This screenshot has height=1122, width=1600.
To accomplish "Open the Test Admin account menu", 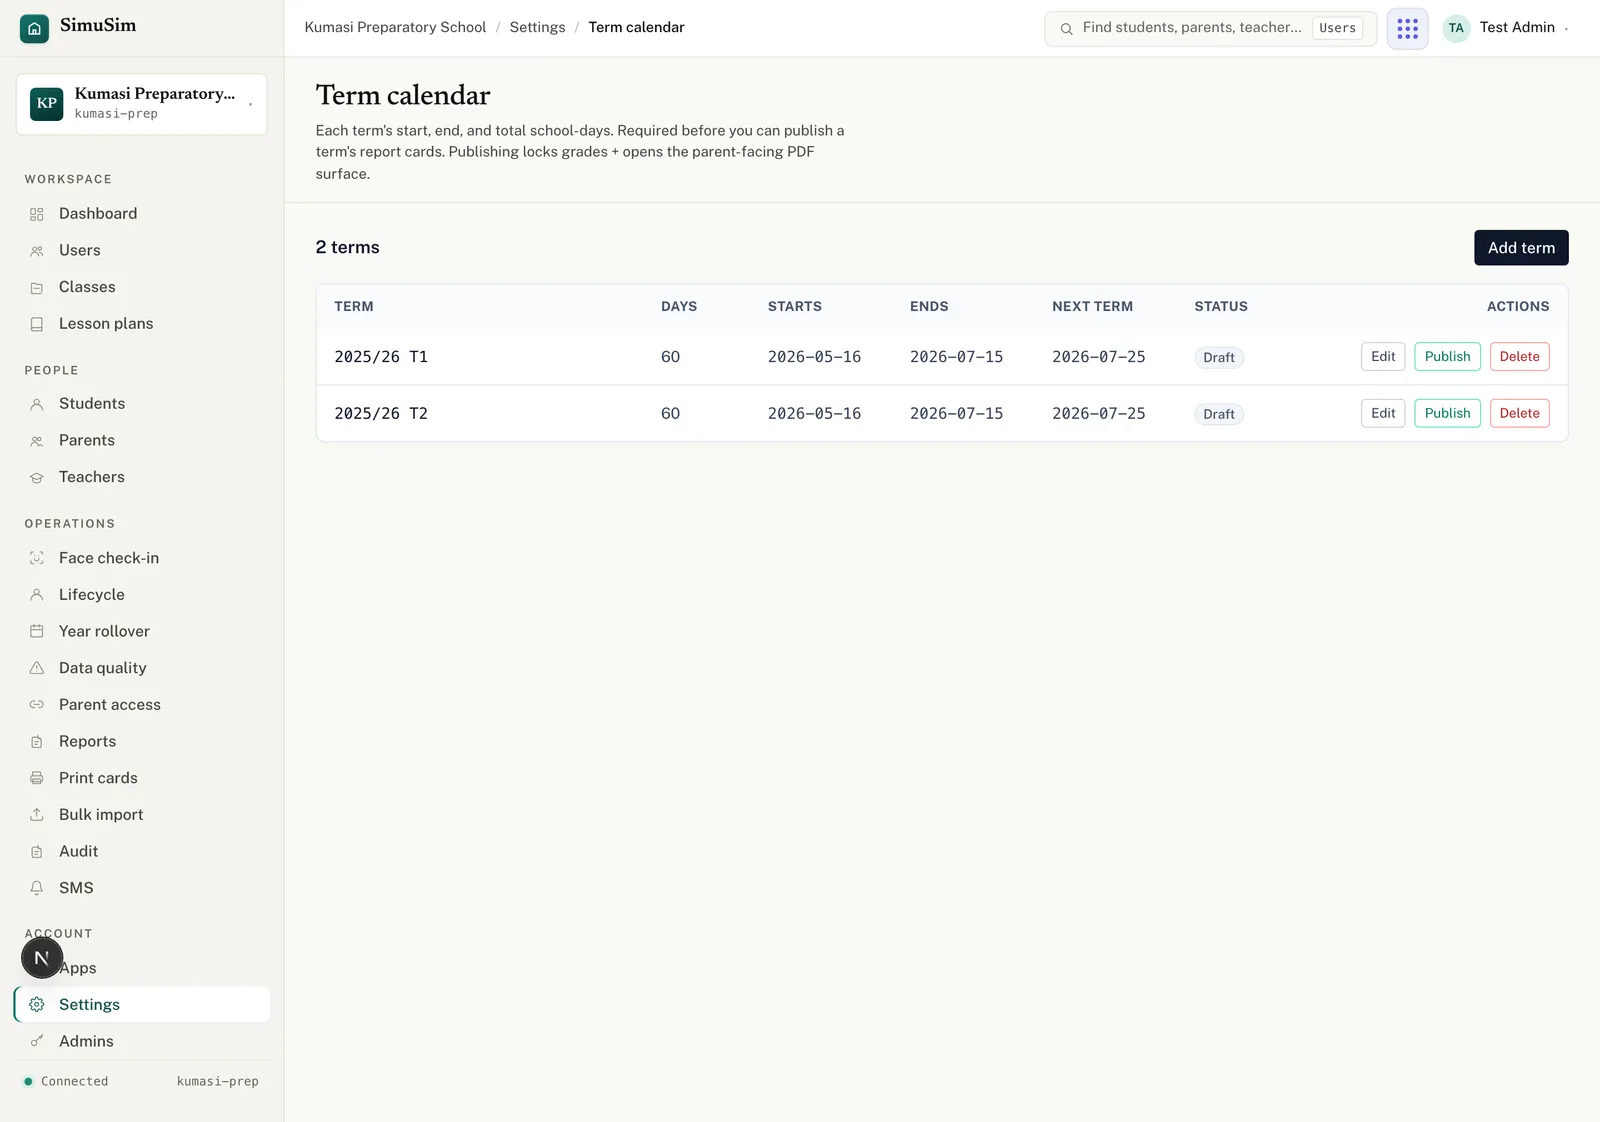I will [x=1506, y=28].
